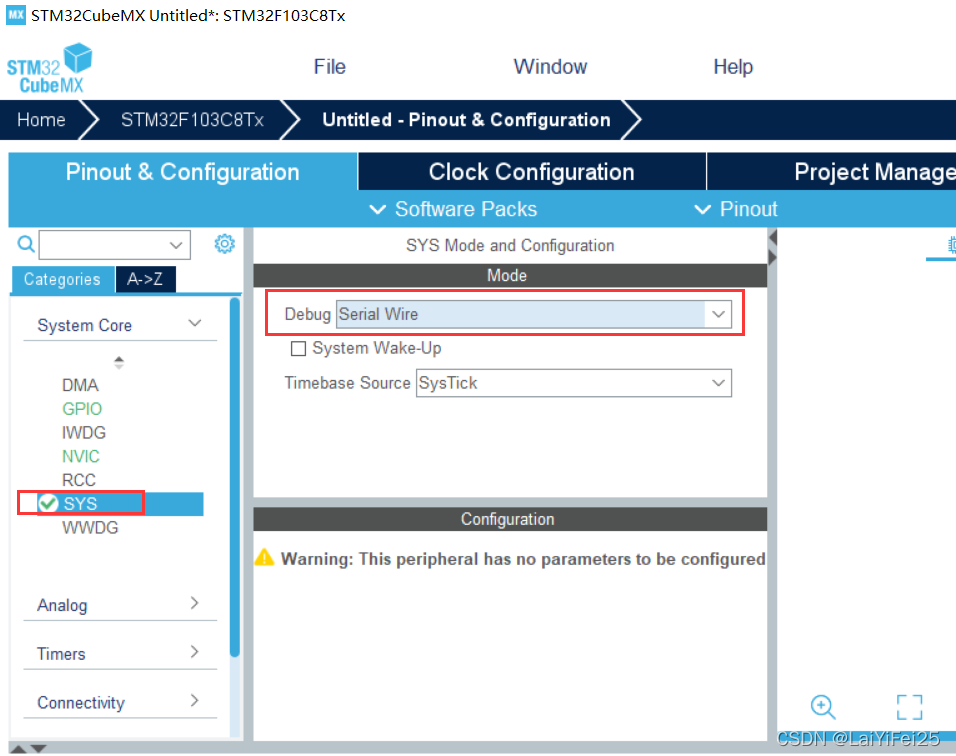Select DMA in System Core
This screenshot has width=956, height=756.
tap(80, 385)
